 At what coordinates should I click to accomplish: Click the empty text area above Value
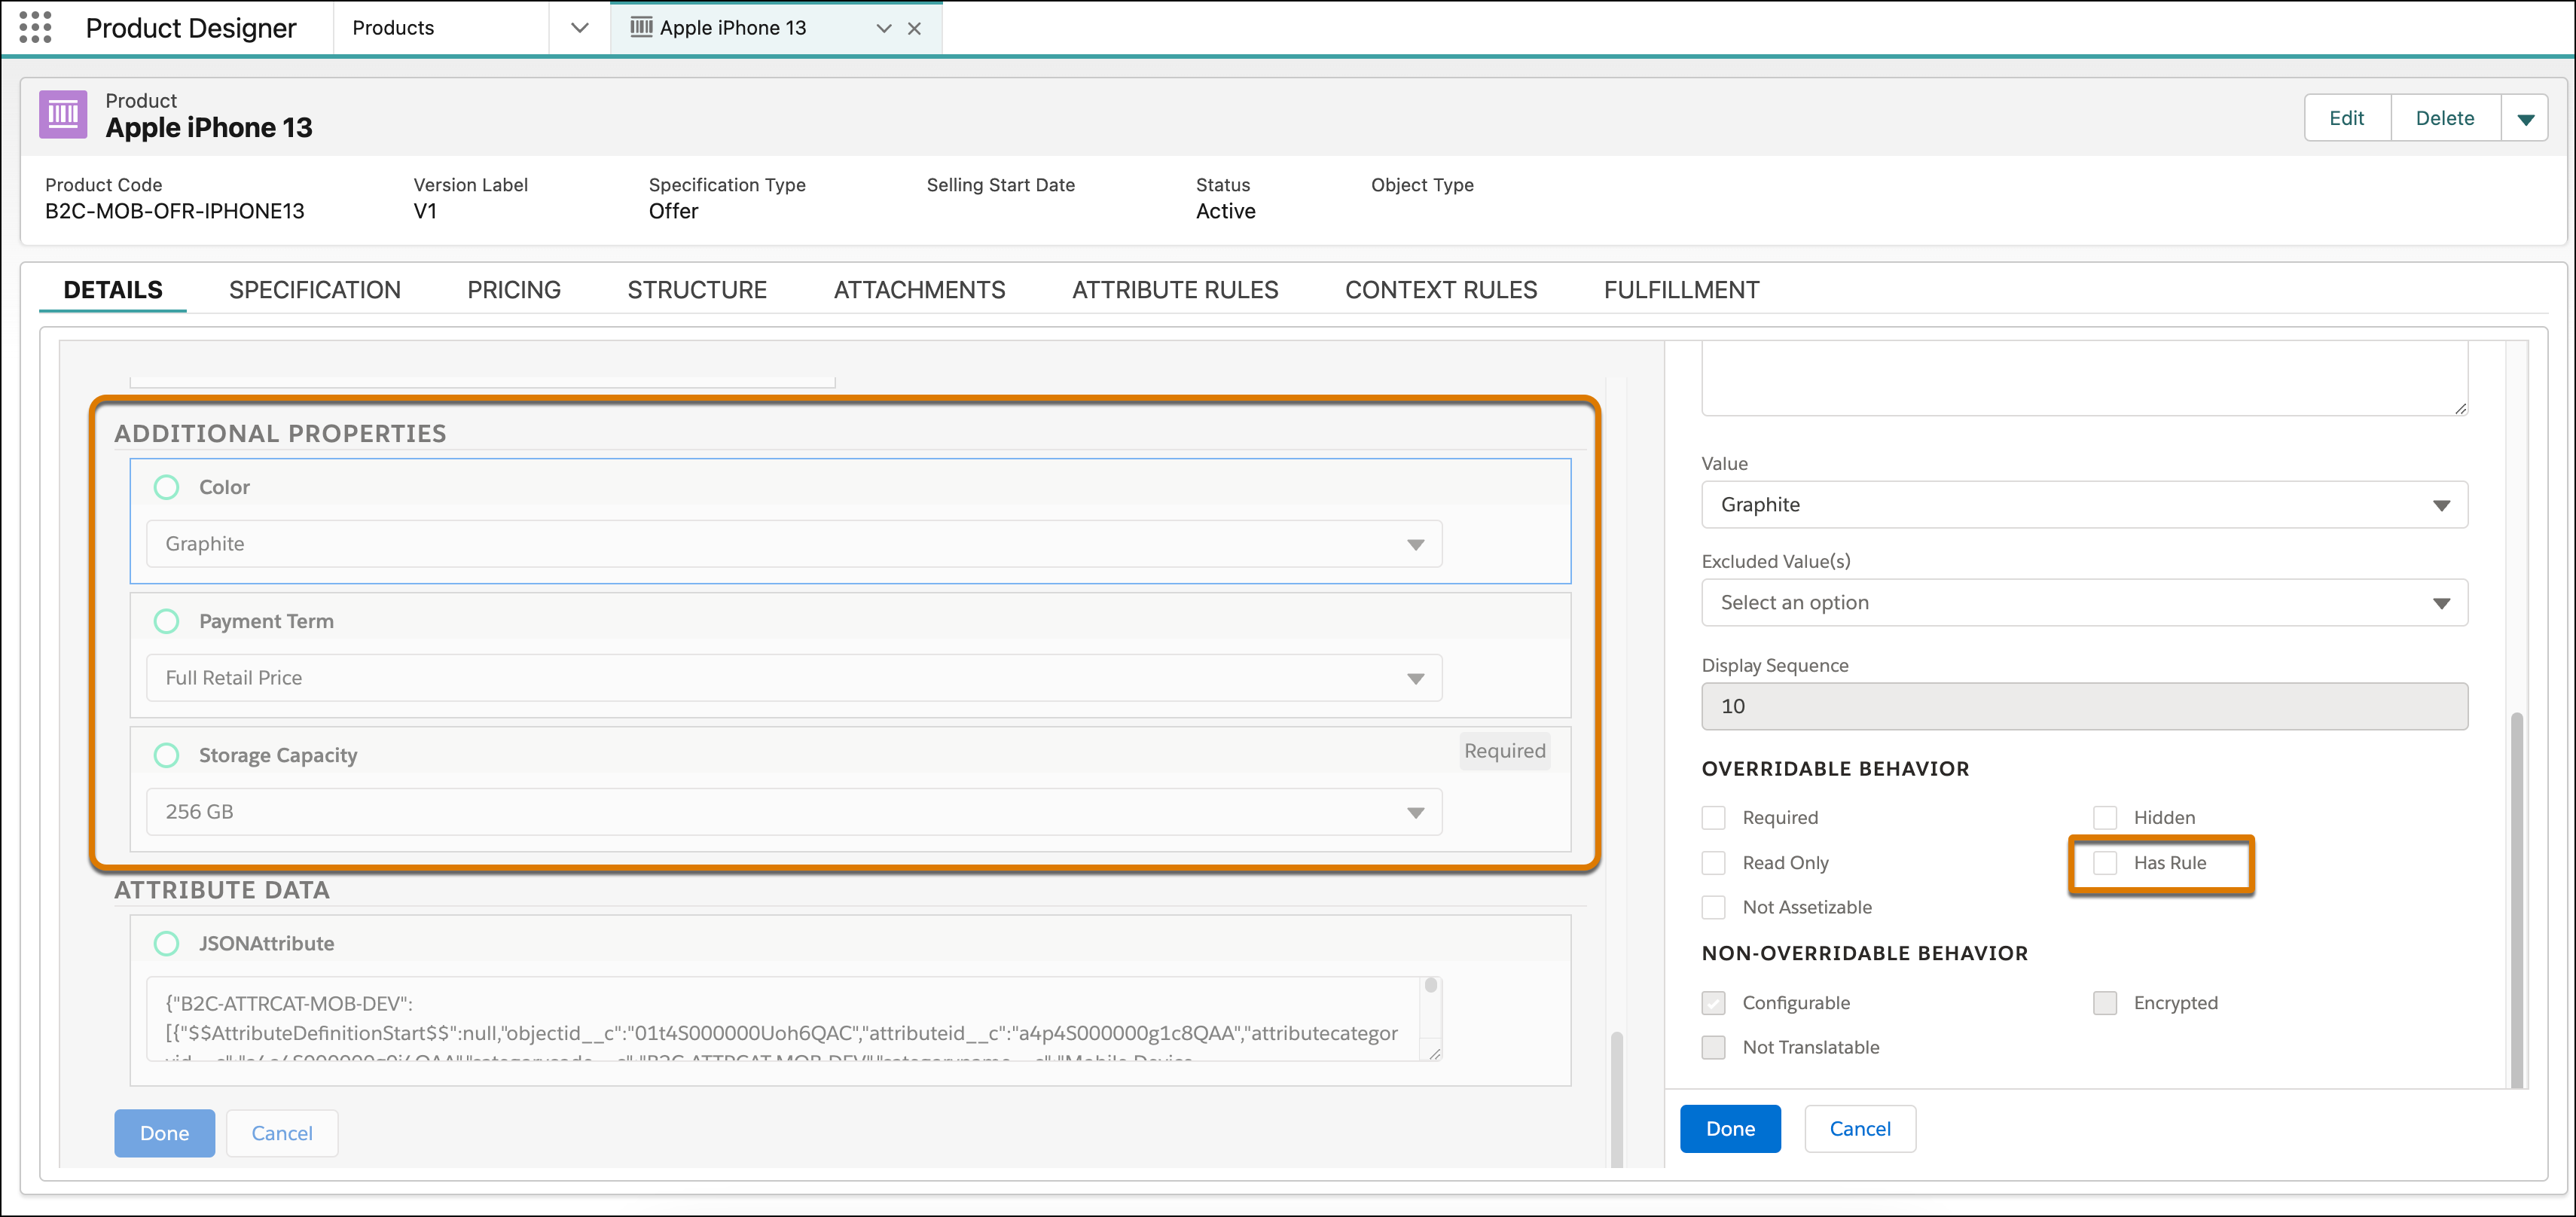pyautogui.click(x=2084, y=378)
